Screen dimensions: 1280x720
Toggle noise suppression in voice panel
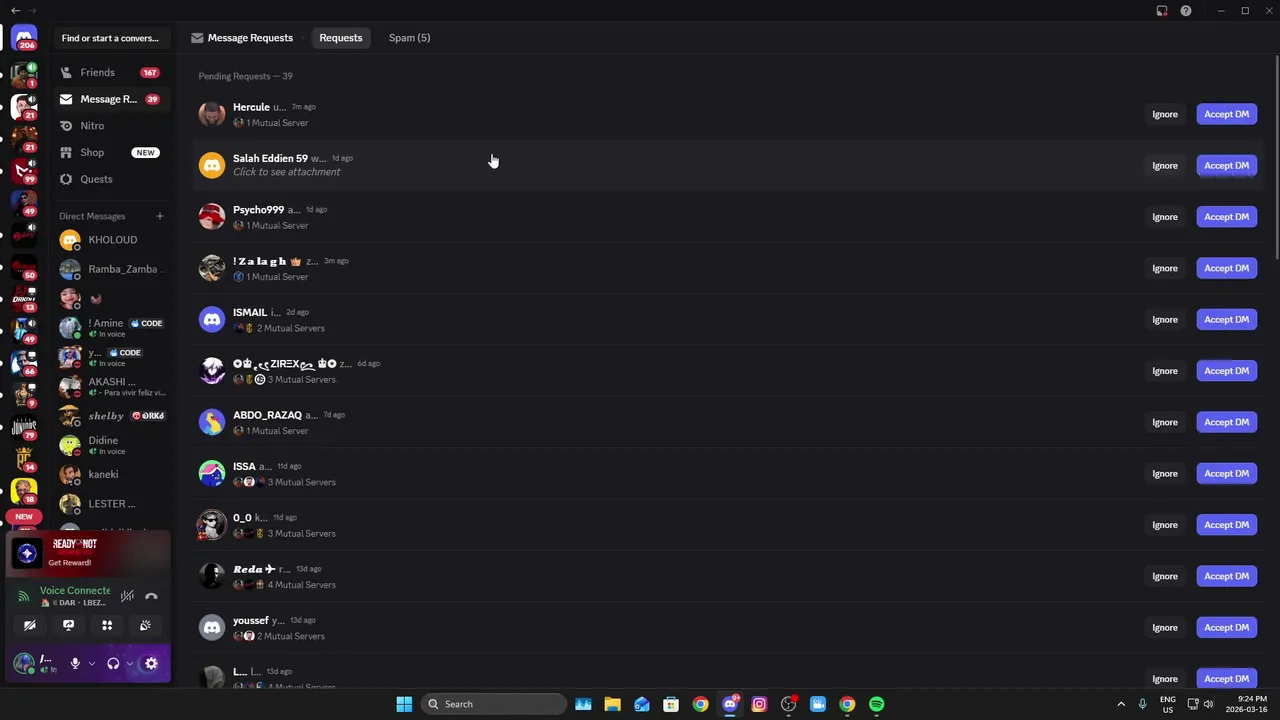click(x=127, y=596)
